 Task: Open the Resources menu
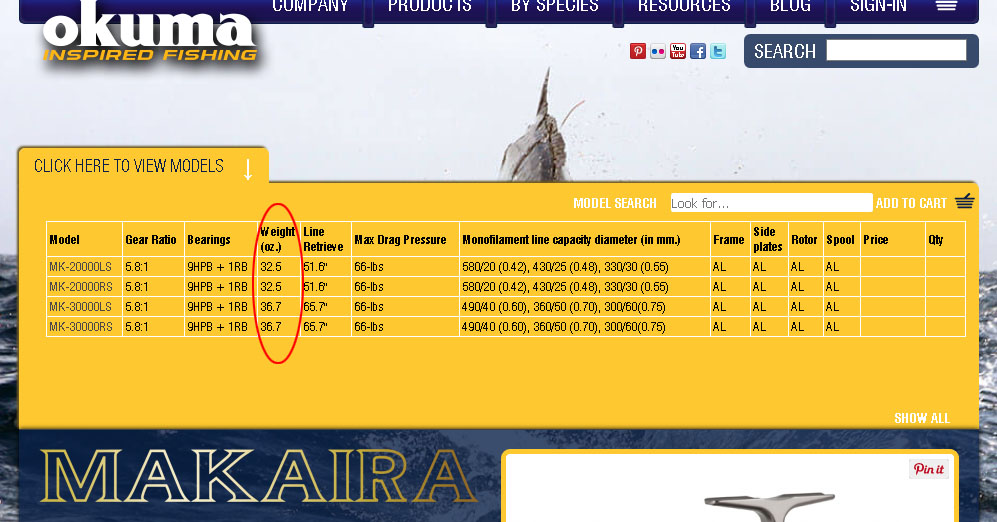tap(683, 7)
